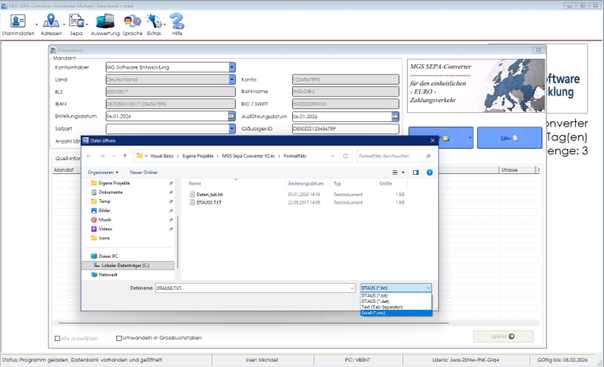
Task: Expand the Kontoinhaber dropdown
Action: tap(232, 67)
